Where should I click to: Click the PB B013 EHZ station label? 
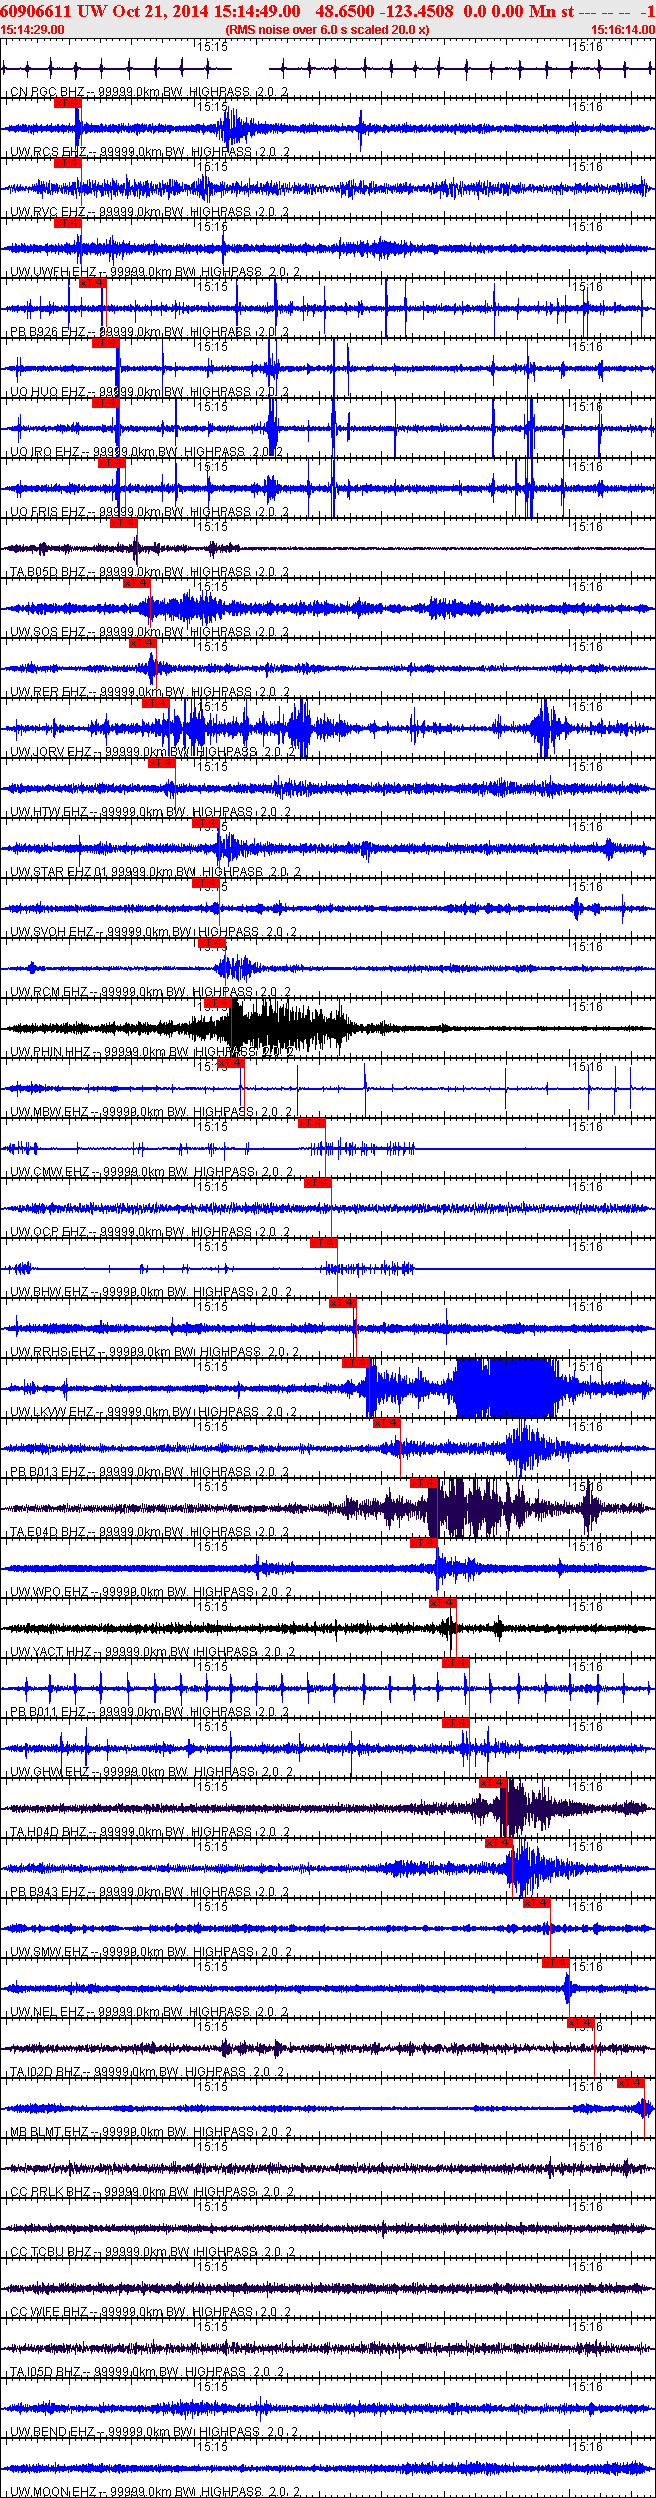[47, 1472]
